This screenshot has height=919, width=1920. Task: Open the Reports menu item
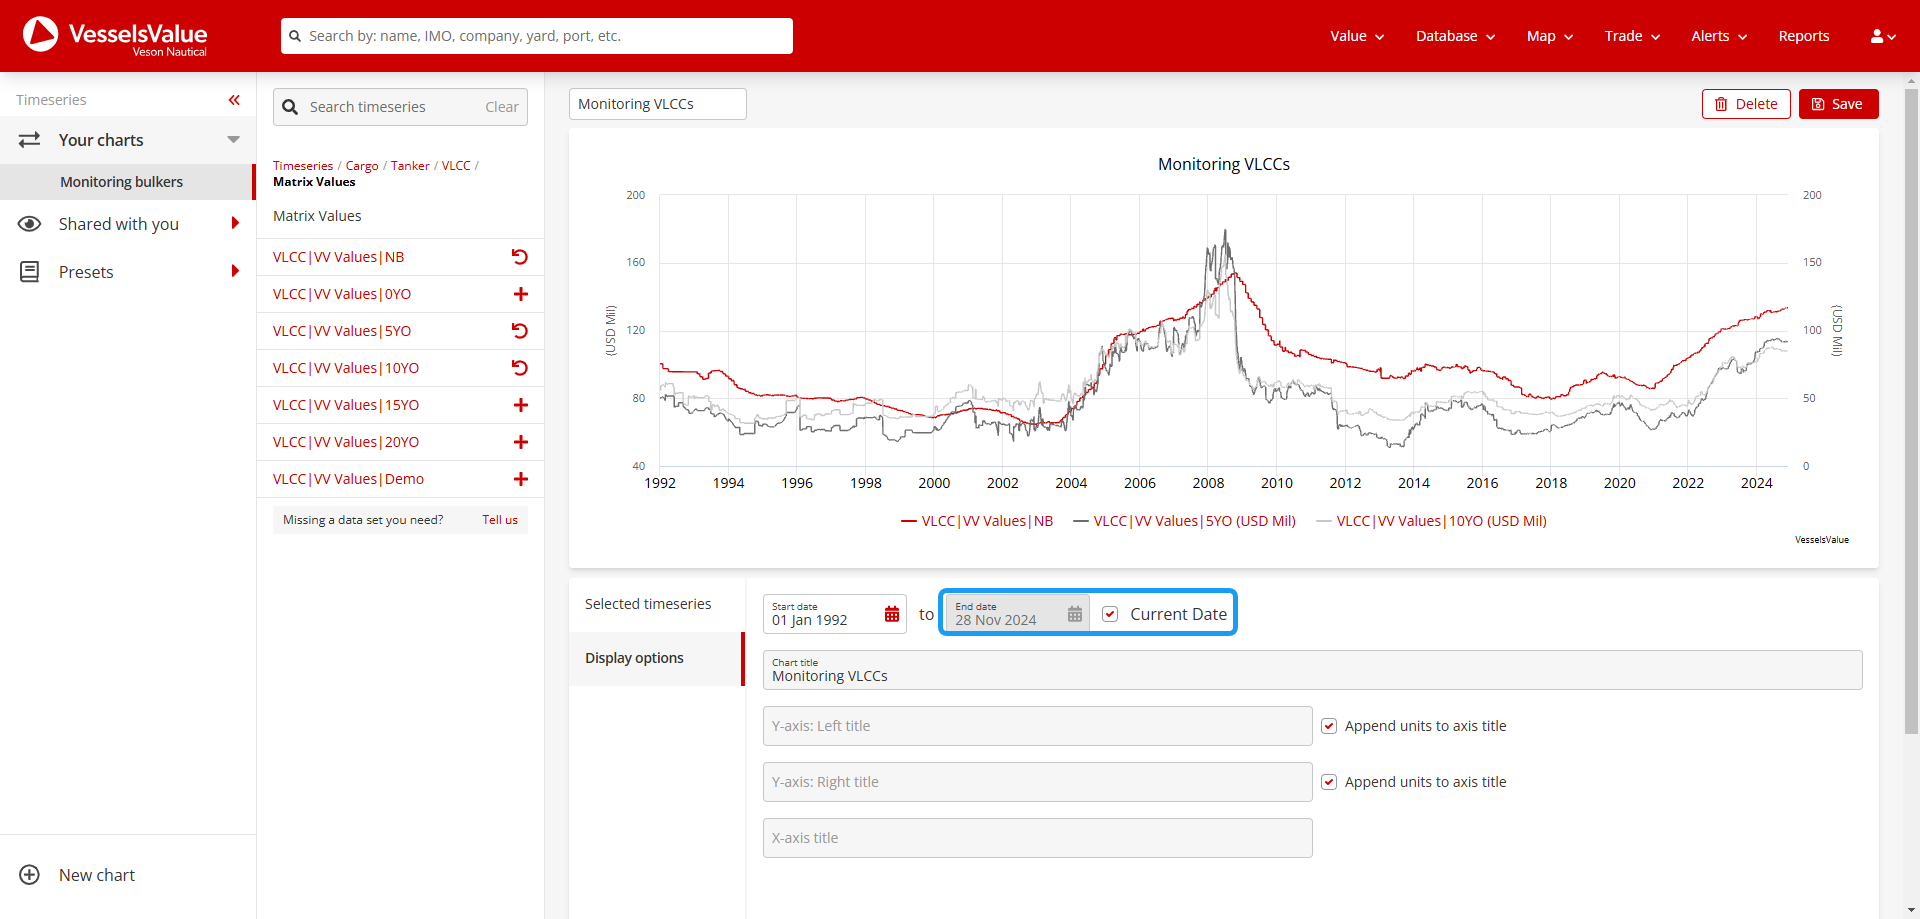pyautogui.click(x=1803, y=36)
